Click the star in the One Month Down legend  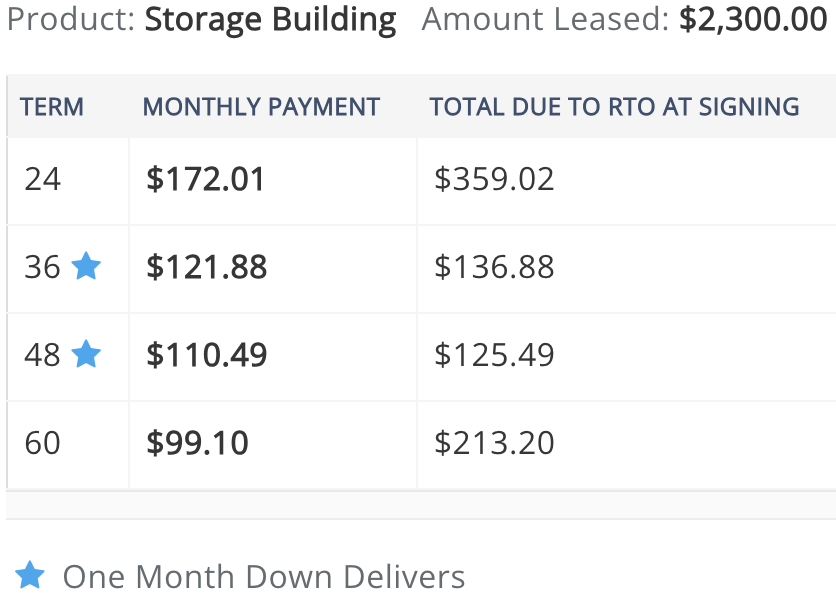(30, 575)
